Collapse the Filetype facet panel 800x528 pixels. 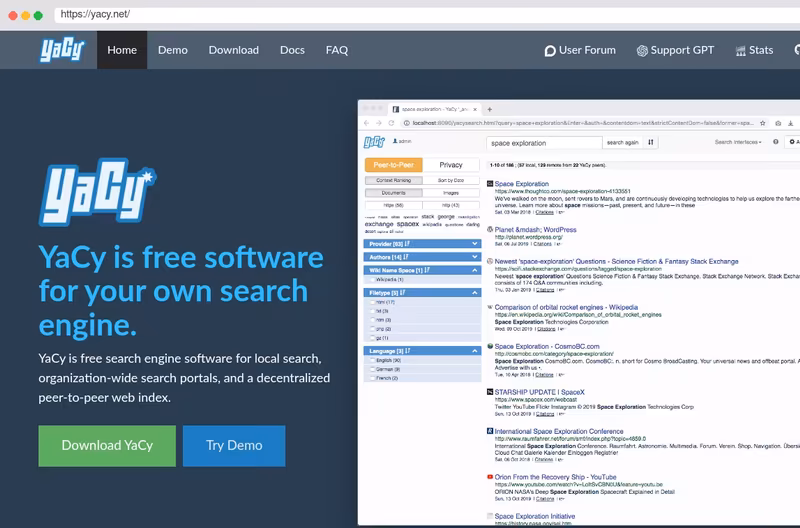tap(422, 293)
